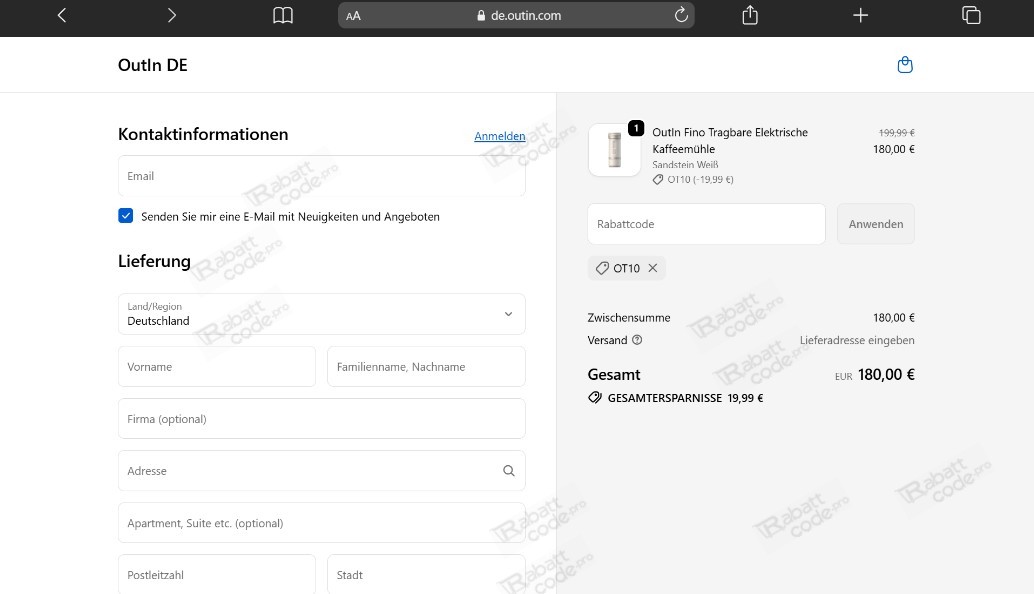Open the OutIn DE store home link
1034x594 pixels.
tap(152, 65)
